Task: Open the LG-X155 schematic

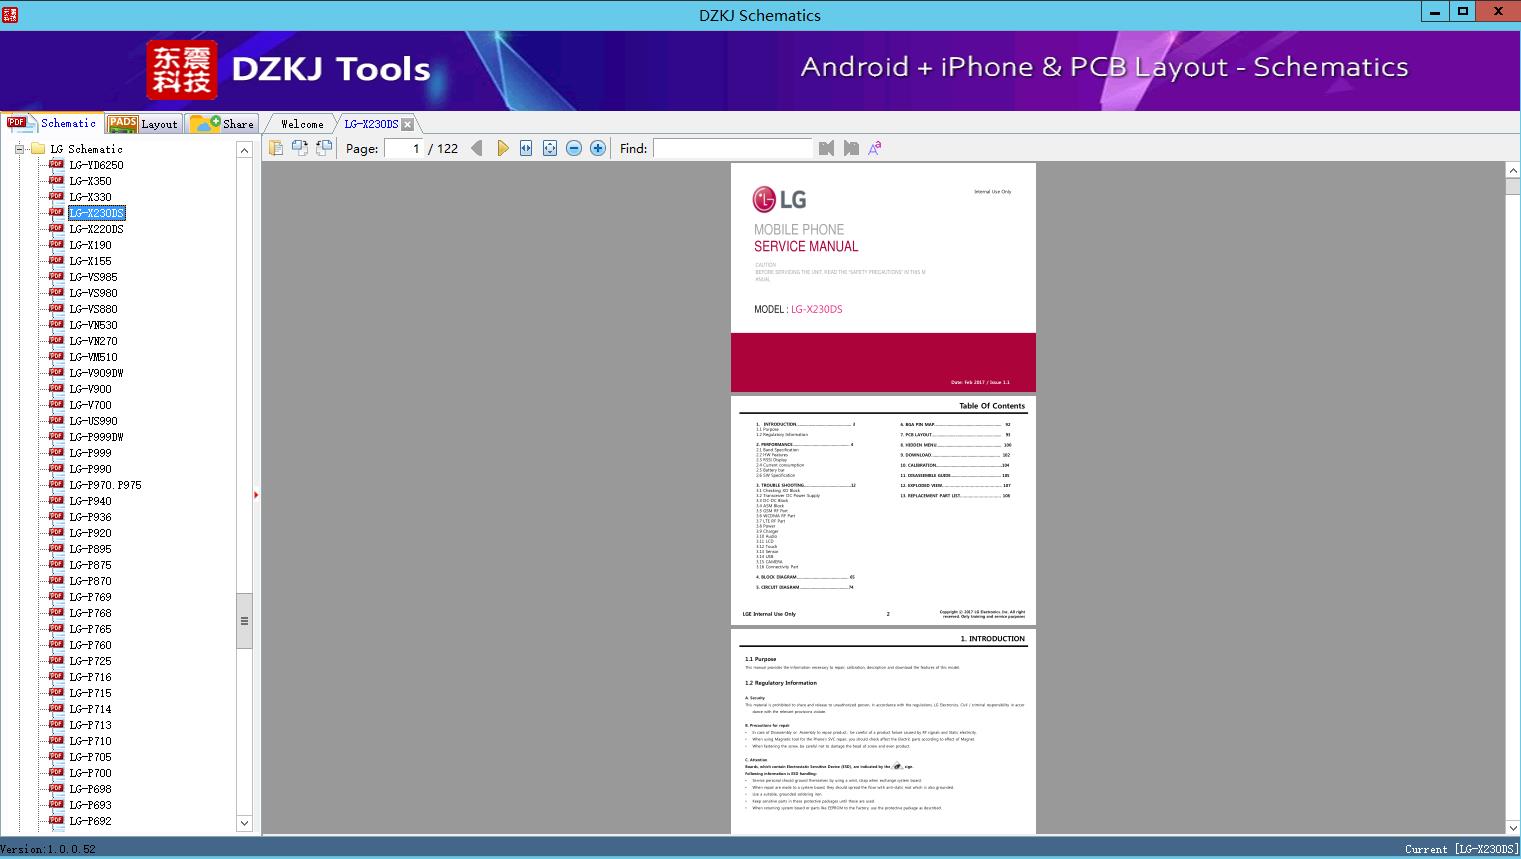Action: (90, 261)
